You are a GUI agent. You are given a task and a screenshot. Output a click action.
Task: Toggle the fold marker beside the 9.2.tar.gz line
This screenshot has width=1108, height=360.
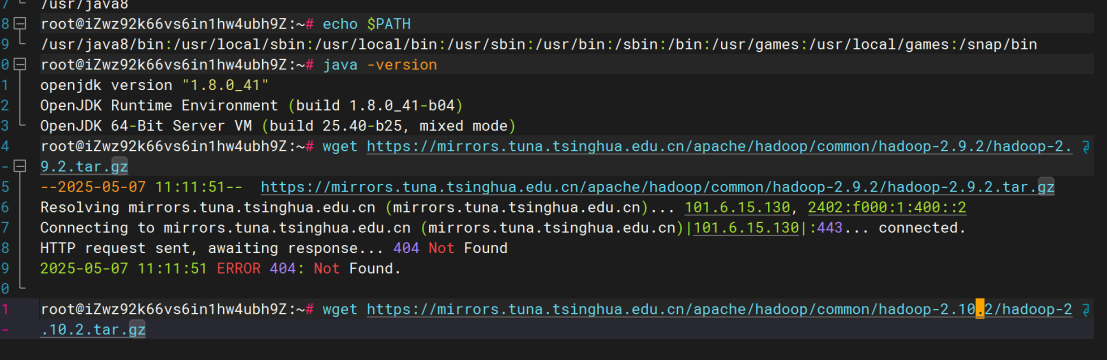tap(20, 167)
